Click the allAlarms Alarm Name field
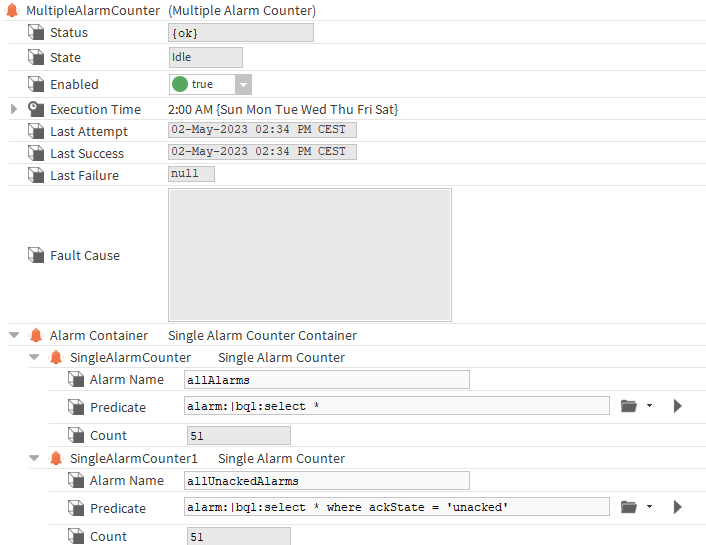The height and width of the screenshot is (545, 706). click(x=327, y=380)
